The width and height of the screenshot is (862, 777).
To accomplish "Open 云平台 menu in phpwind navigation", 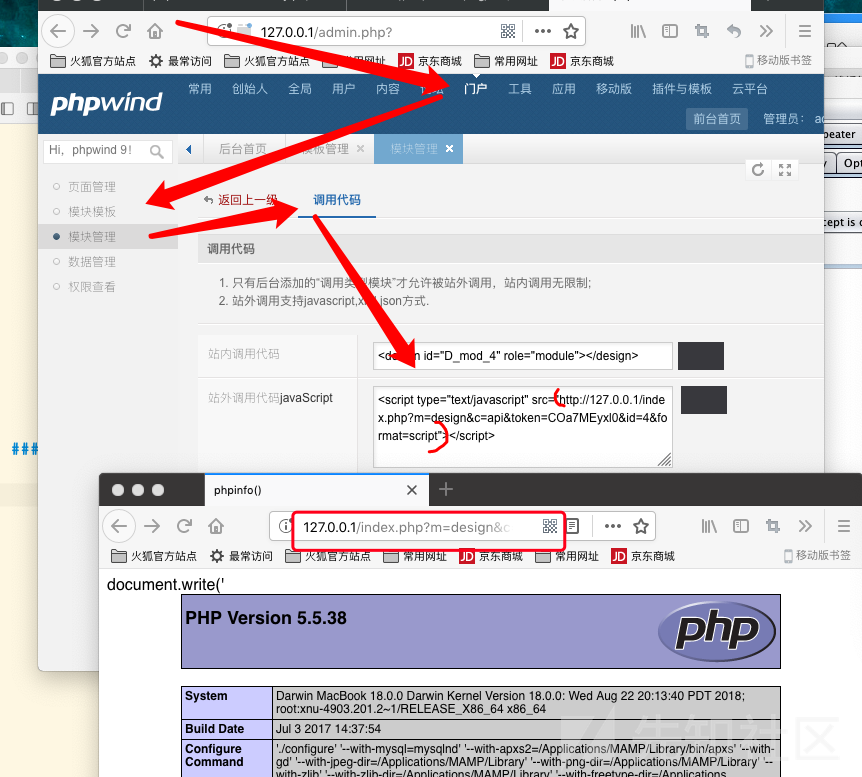I will coord(749,89).
